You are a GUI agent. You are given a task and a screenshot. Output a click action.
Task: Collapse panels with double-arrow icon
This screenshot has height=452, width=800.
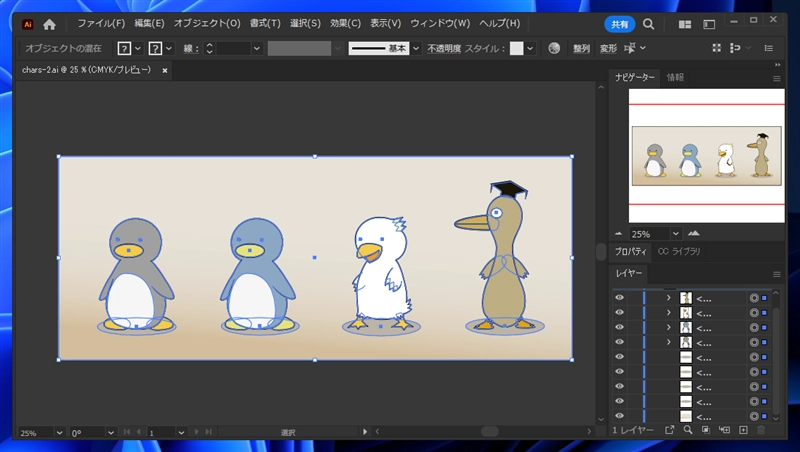[778, 65]
